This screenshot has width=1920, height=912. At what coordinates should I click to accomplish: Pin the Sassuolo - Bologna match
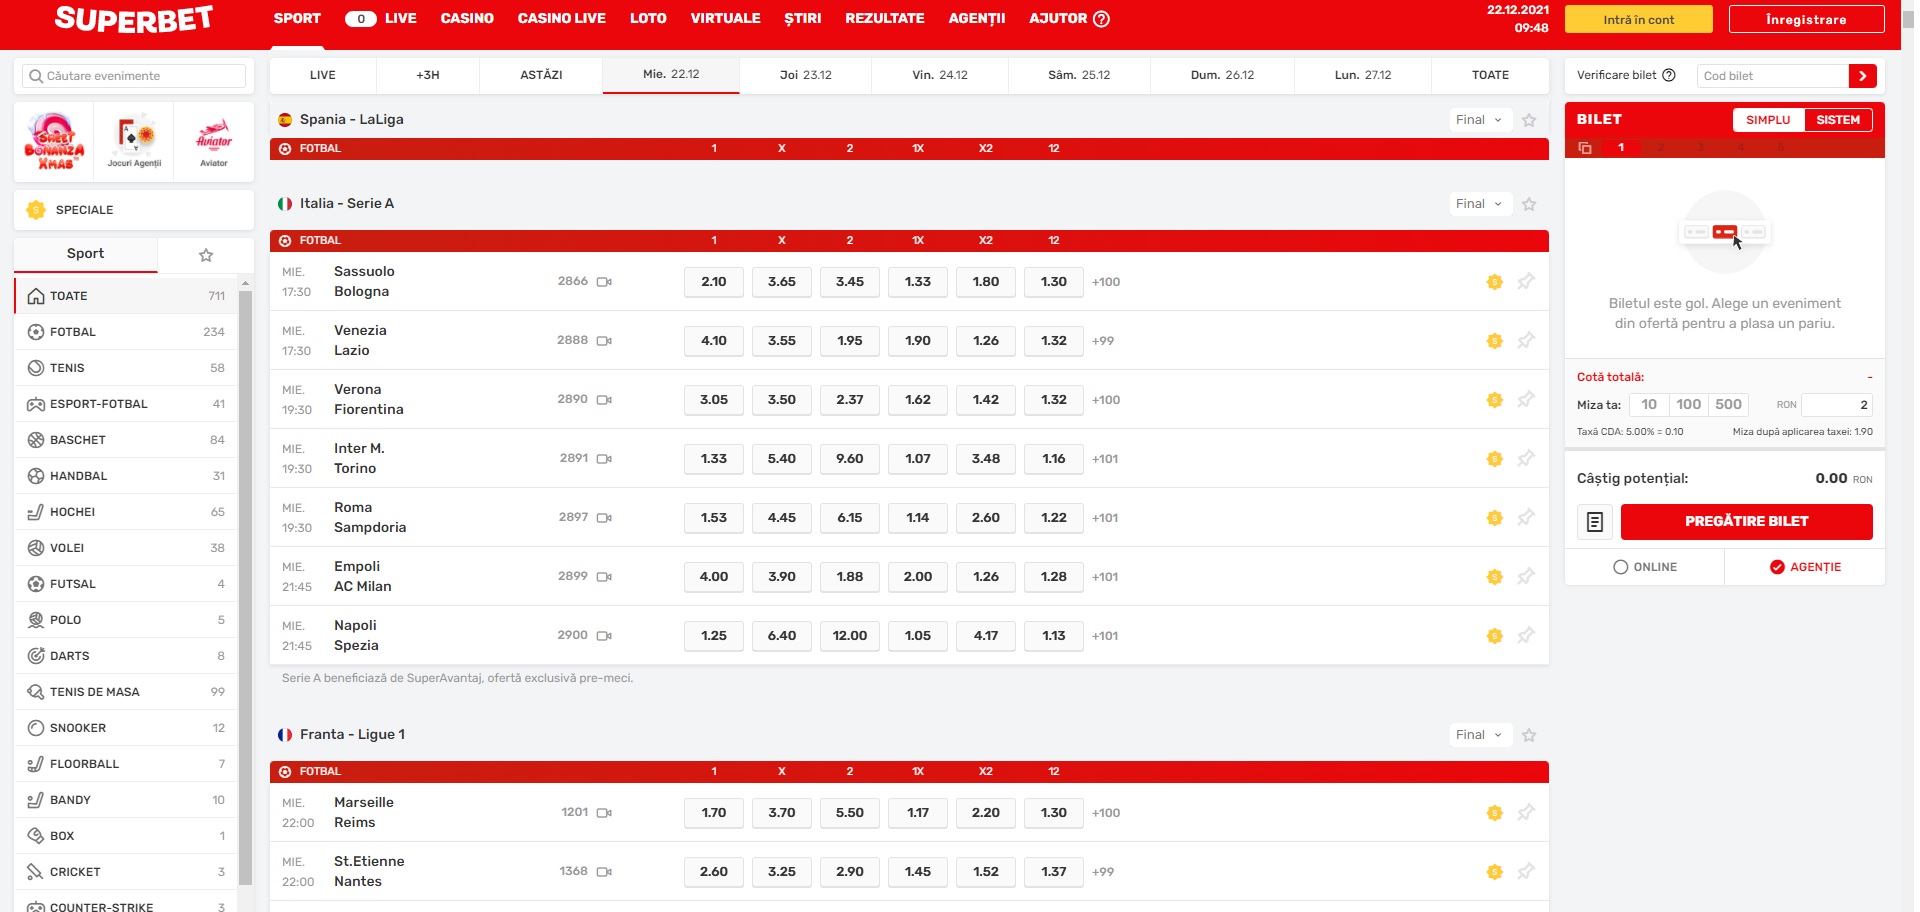pos(1526,282)
